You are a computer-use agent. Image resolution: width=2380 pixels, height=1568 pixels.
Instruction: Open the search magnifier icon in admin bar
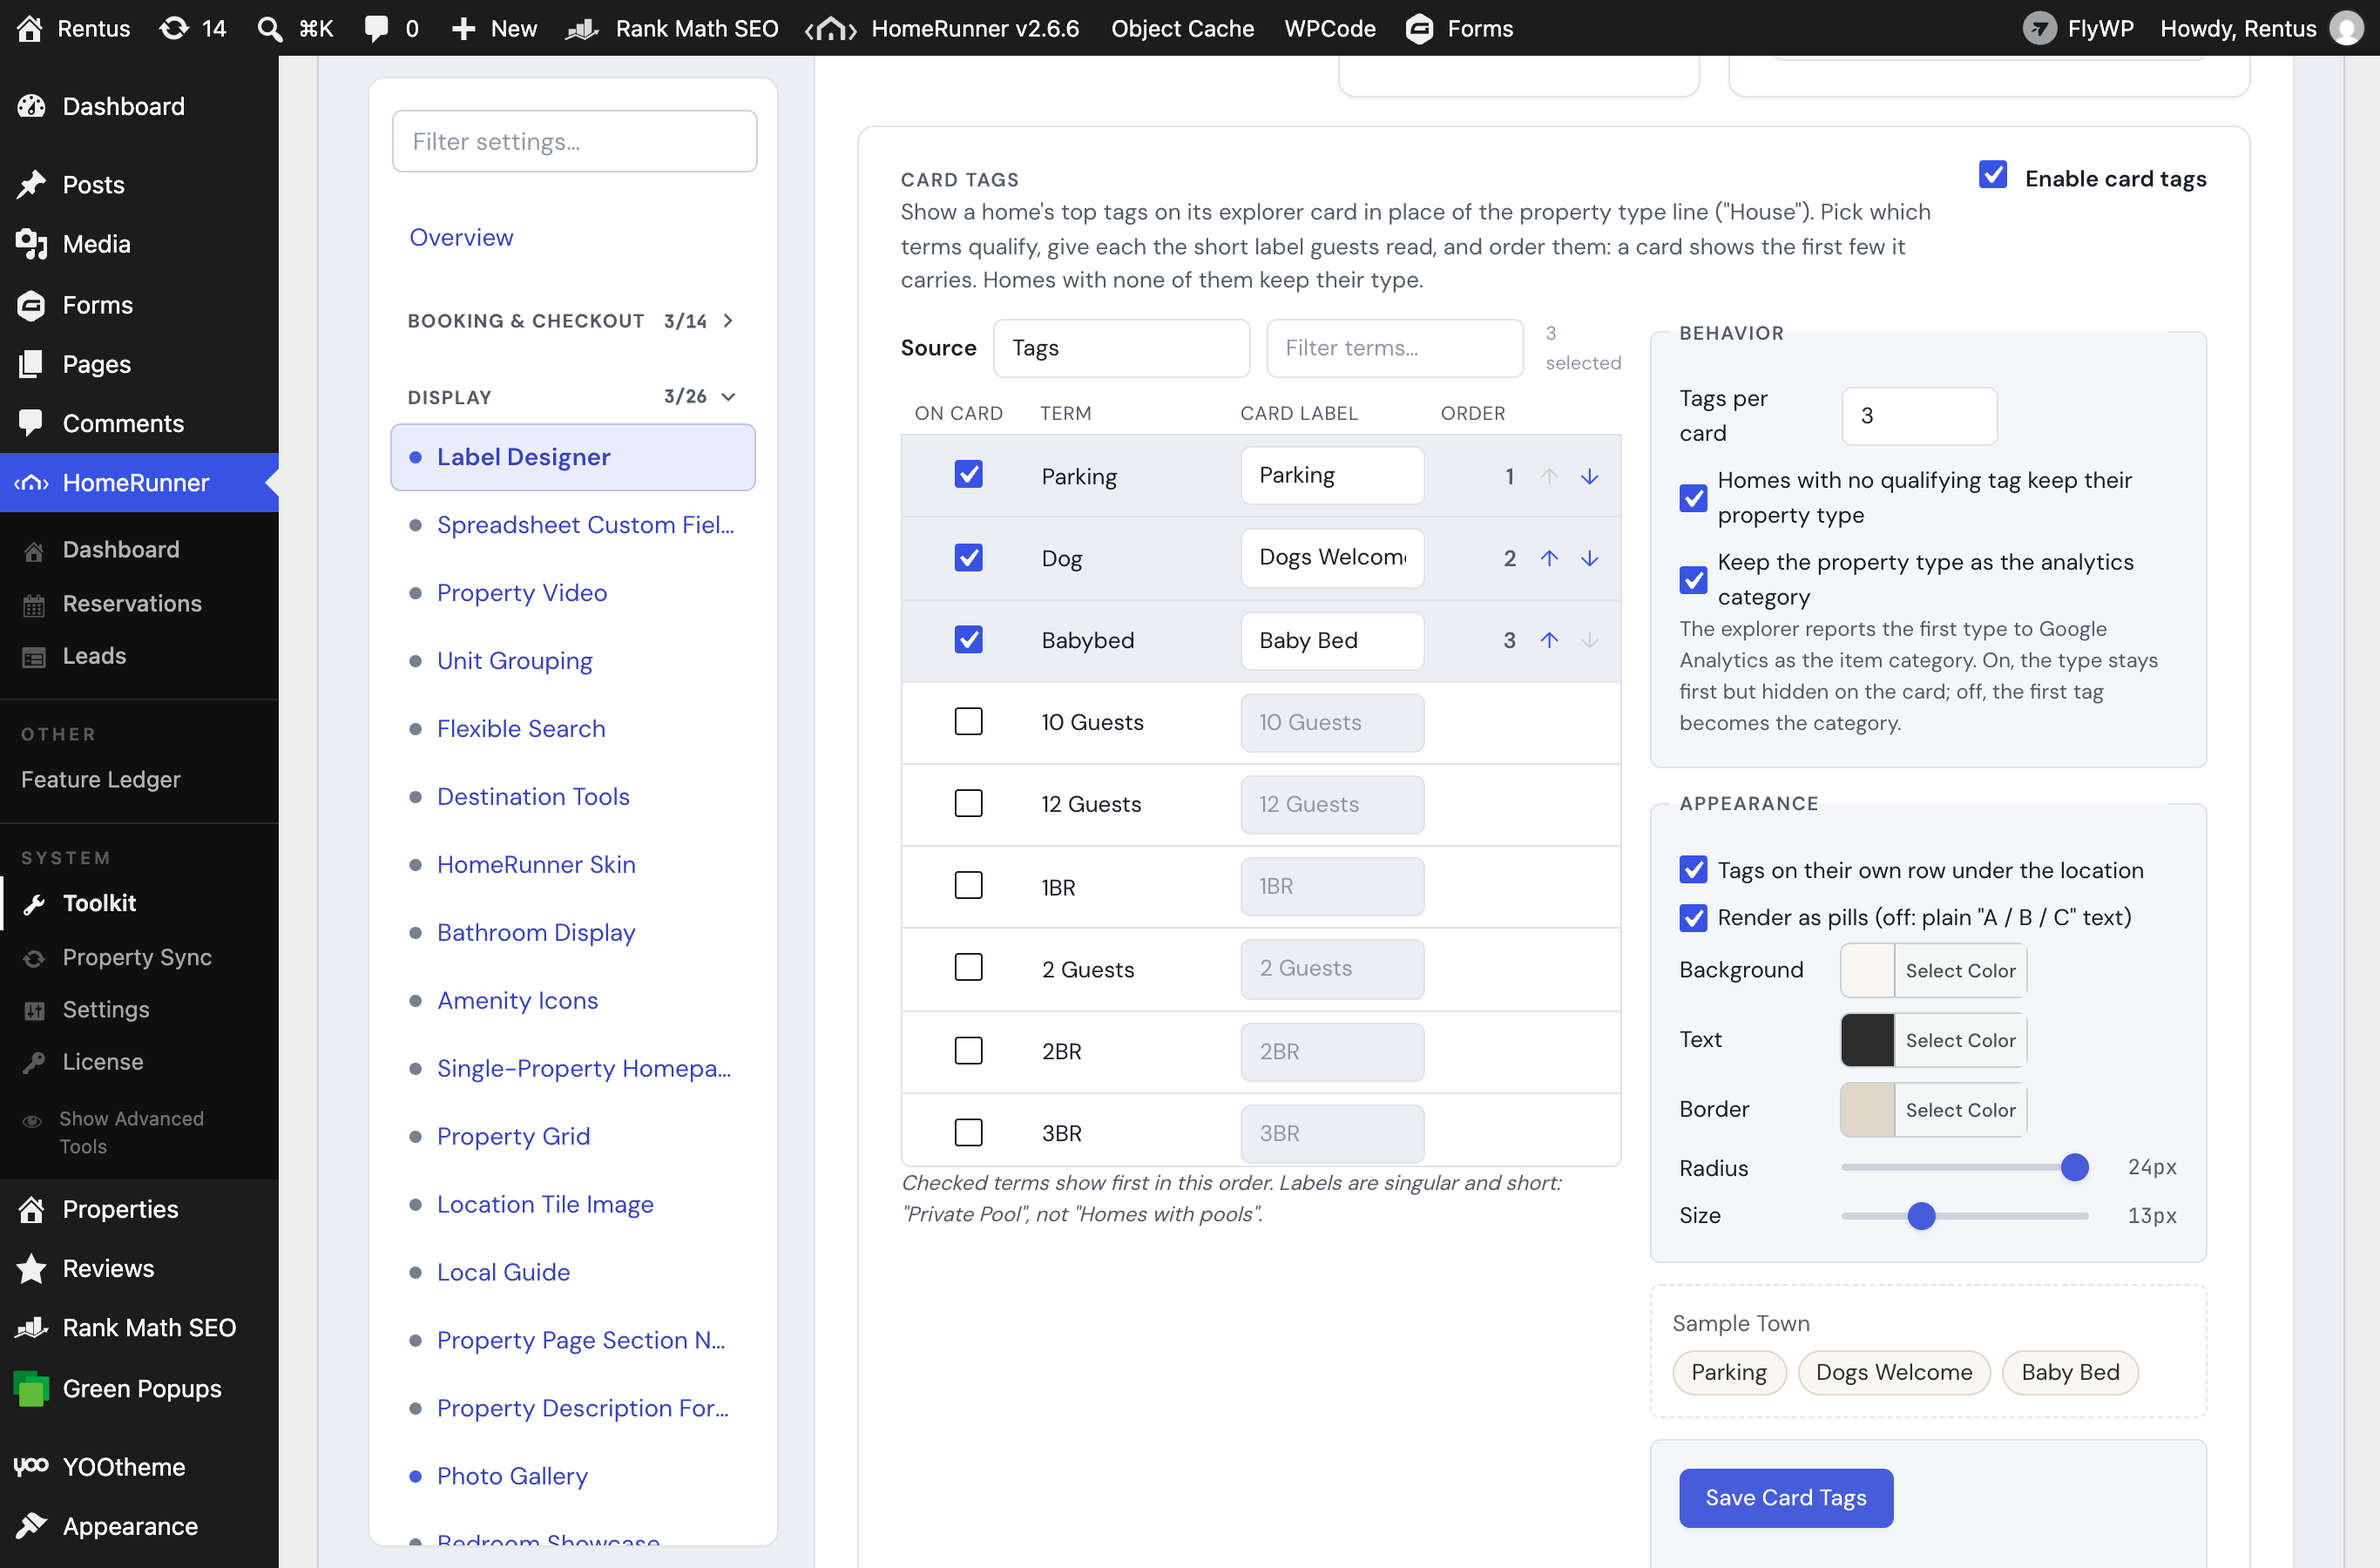(x=270, y=28)
